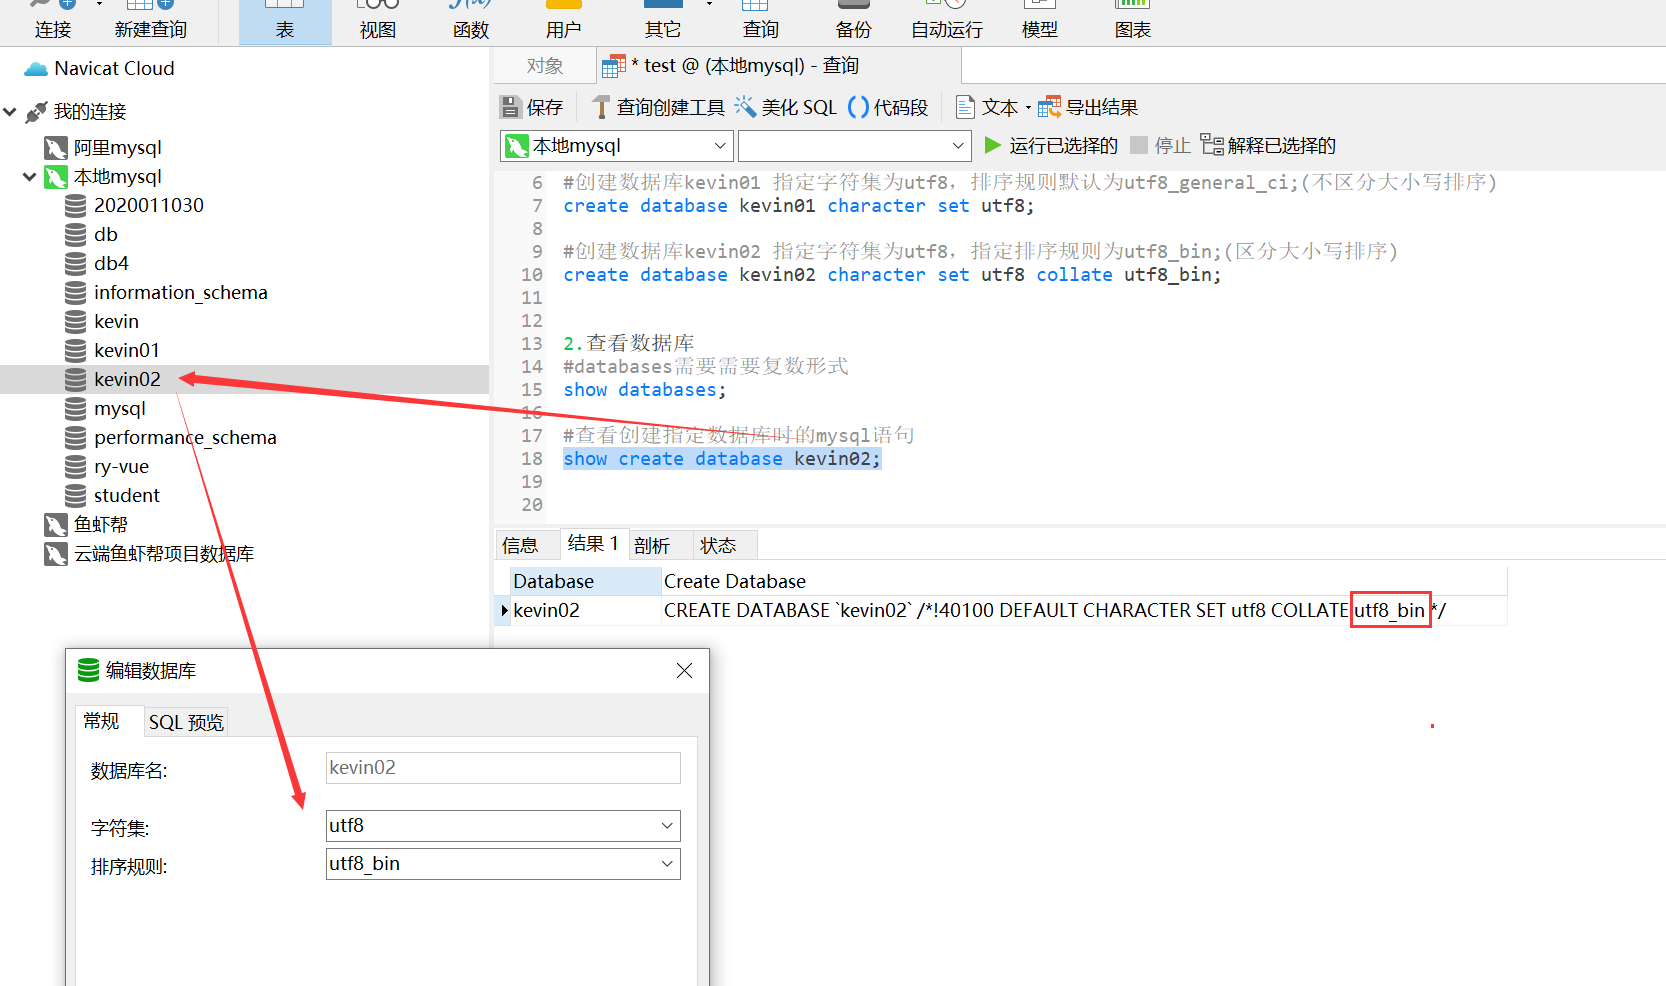The height and width of the screenshot is (986, 1666).
Task: Click the 文本 text button
Action: tap(987, 108)
